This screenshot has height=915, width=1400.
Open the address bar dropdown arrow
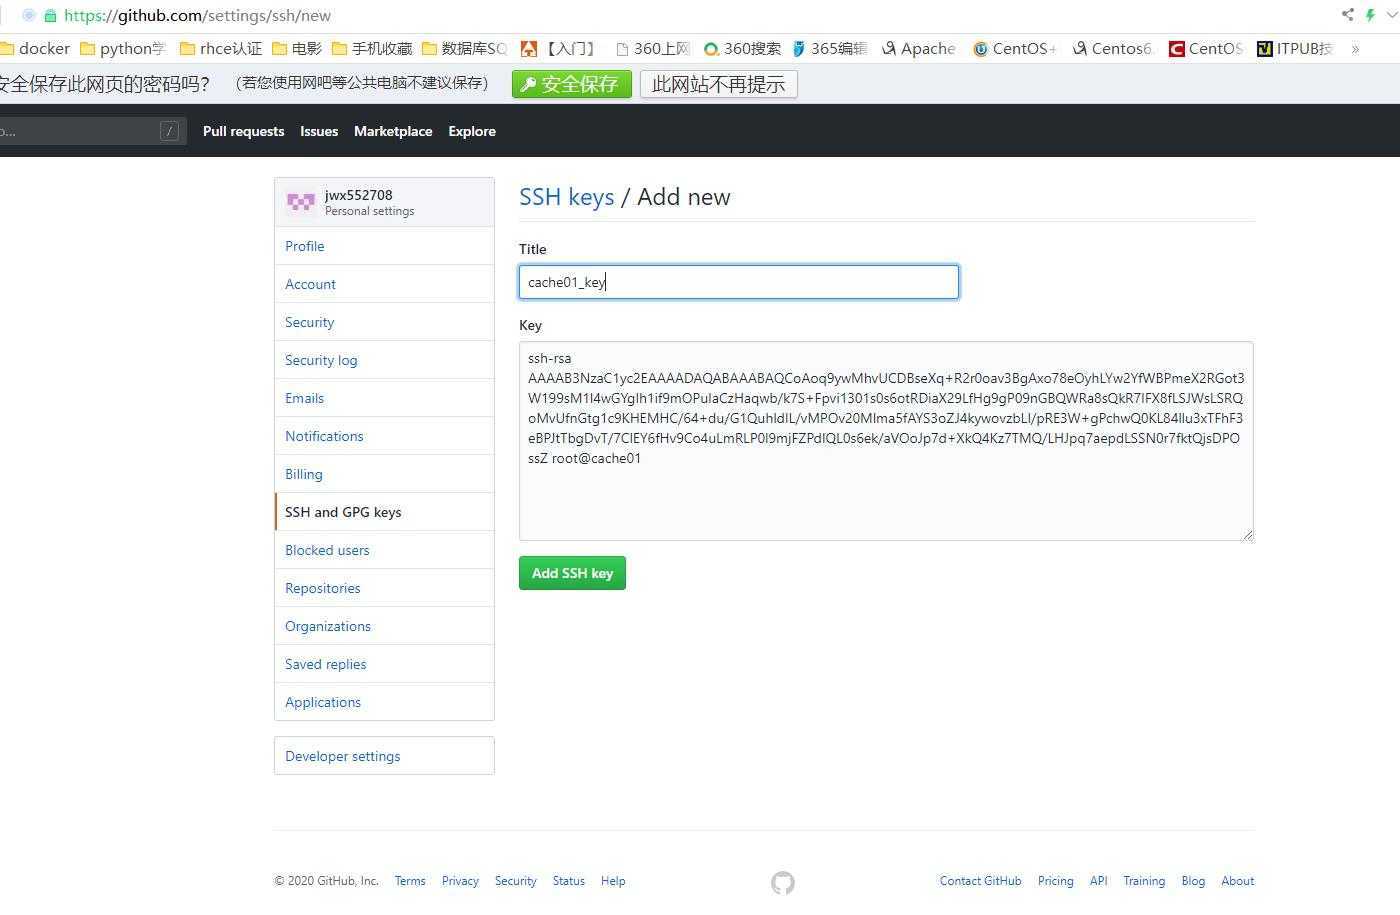tap(1391, 15)
